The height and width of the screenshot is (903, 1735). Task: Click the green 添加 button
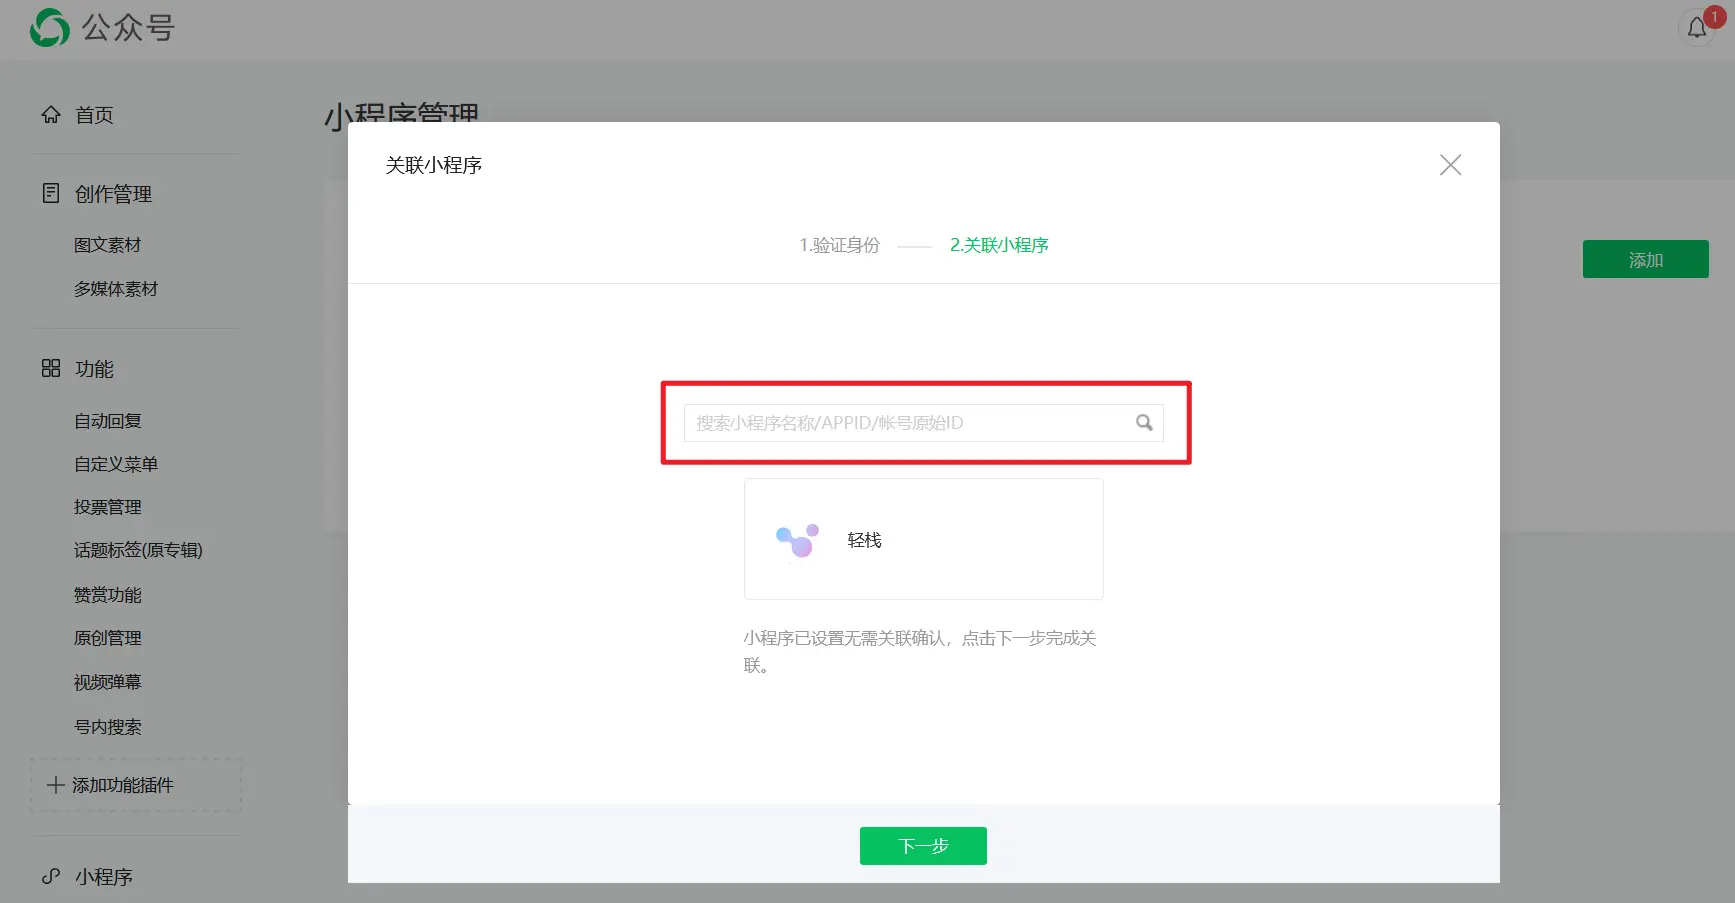pos(1645,260)
